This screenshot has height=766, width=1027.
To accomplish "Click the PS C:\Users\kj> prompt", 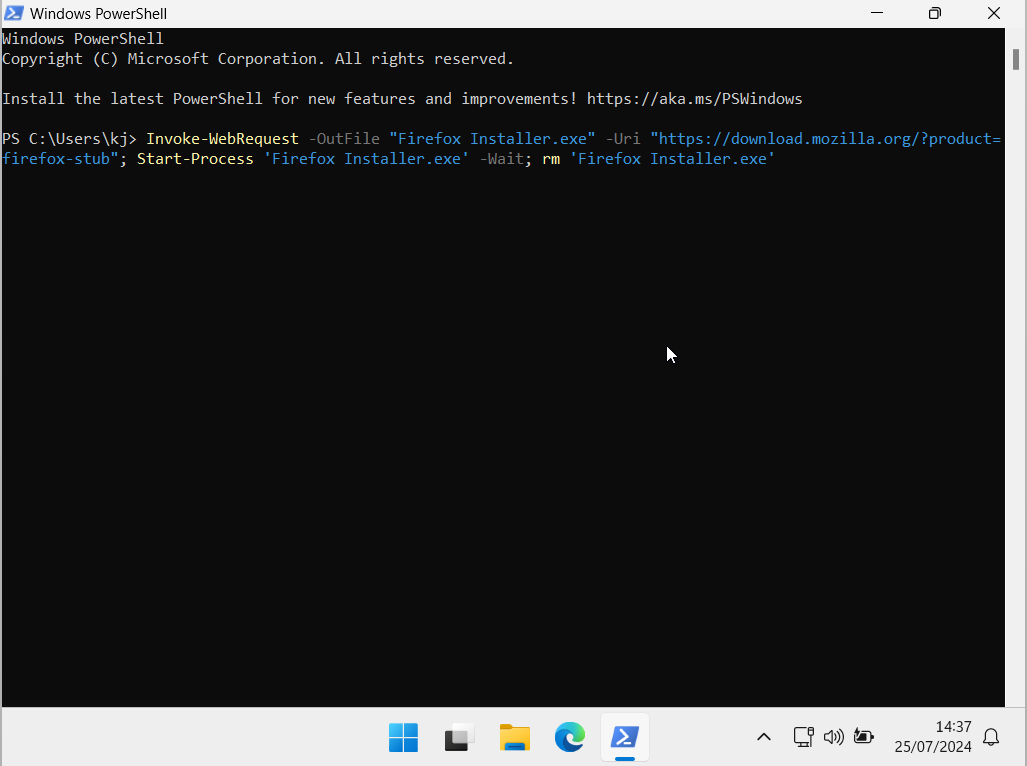I will [x=69, y=139].
